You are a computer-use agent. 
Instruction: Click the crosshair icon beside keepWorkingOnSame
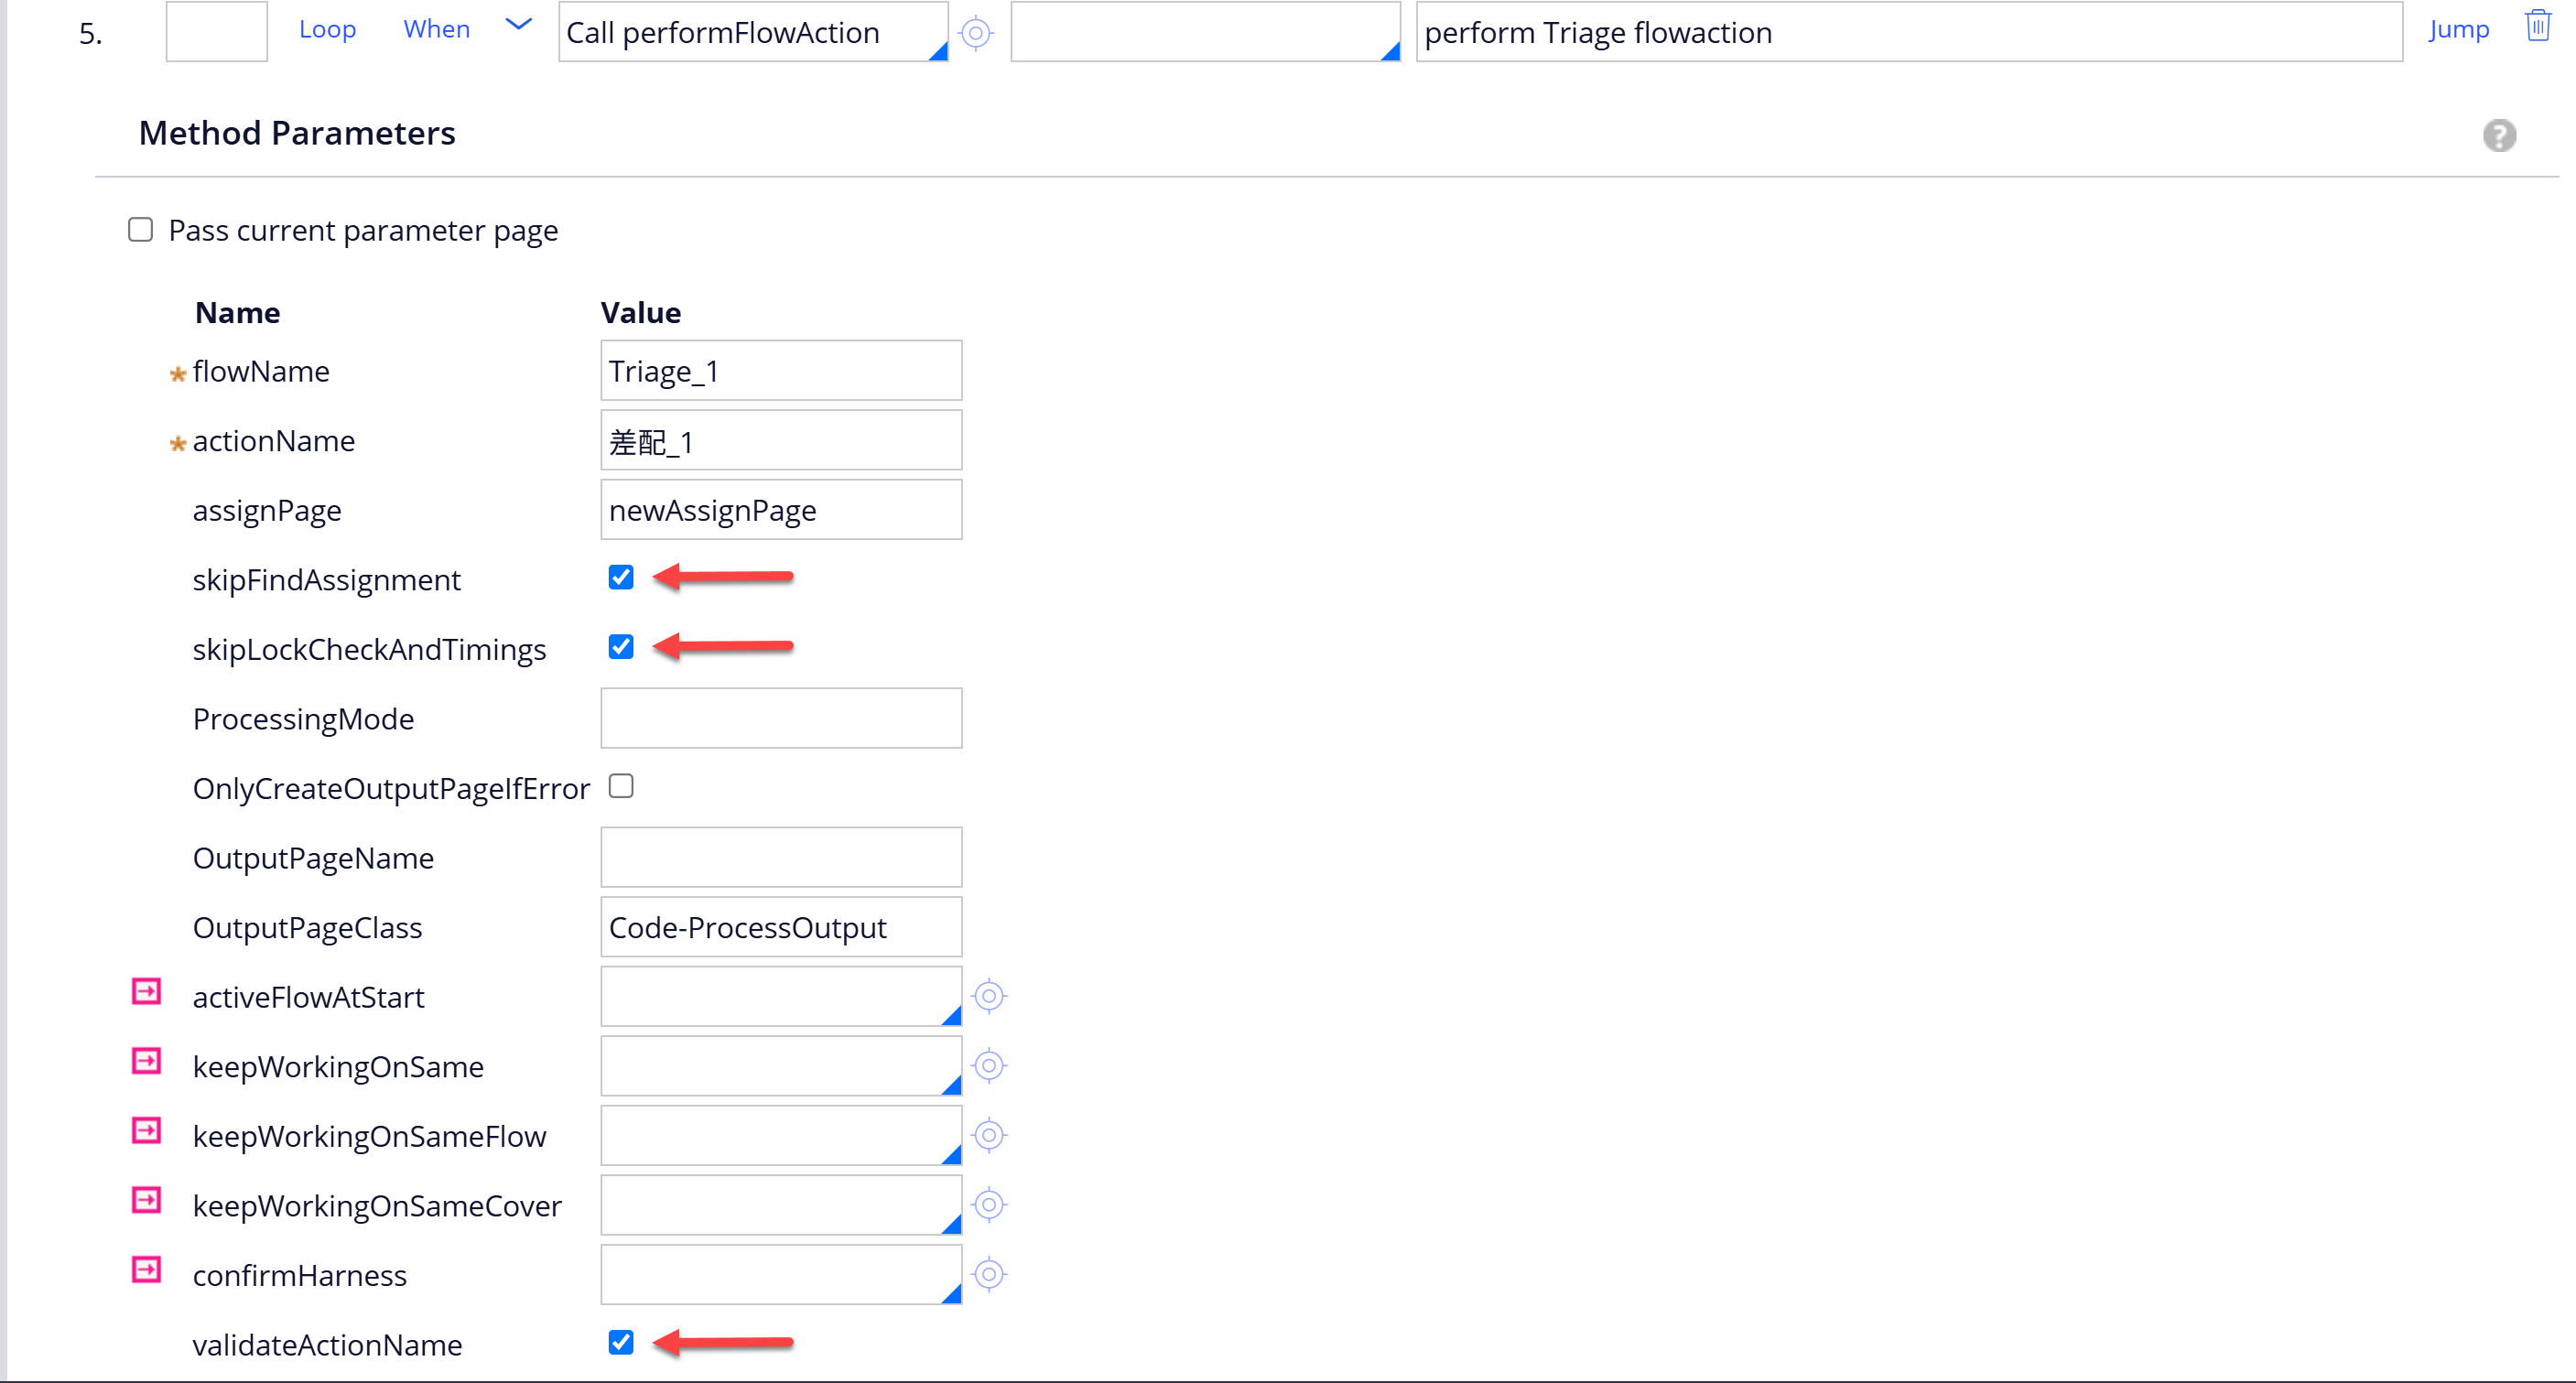point(989,1066)
